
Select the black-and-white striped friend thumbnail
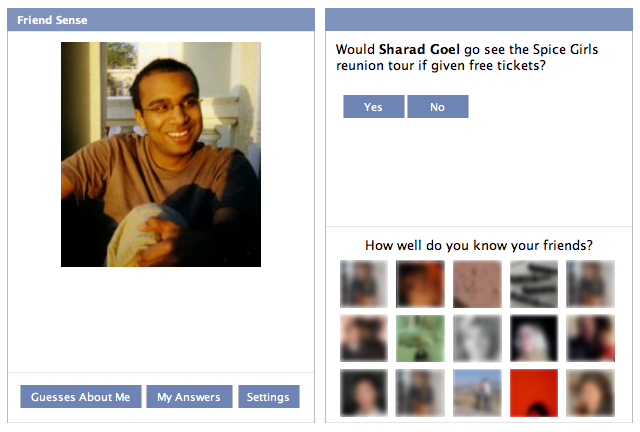coord(533,284)
